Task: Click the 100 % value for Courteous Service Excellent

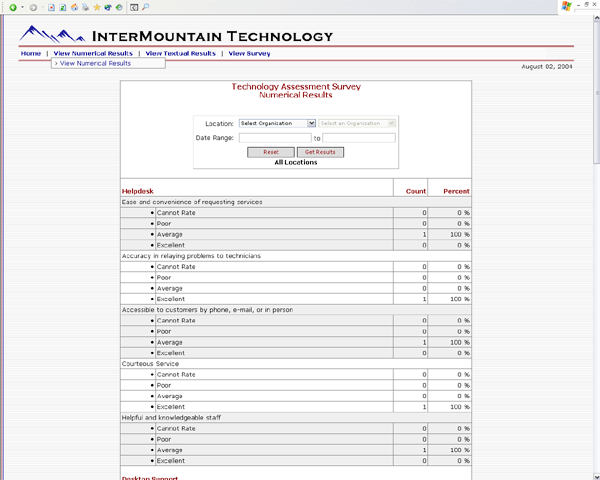Action: [460, 407]
